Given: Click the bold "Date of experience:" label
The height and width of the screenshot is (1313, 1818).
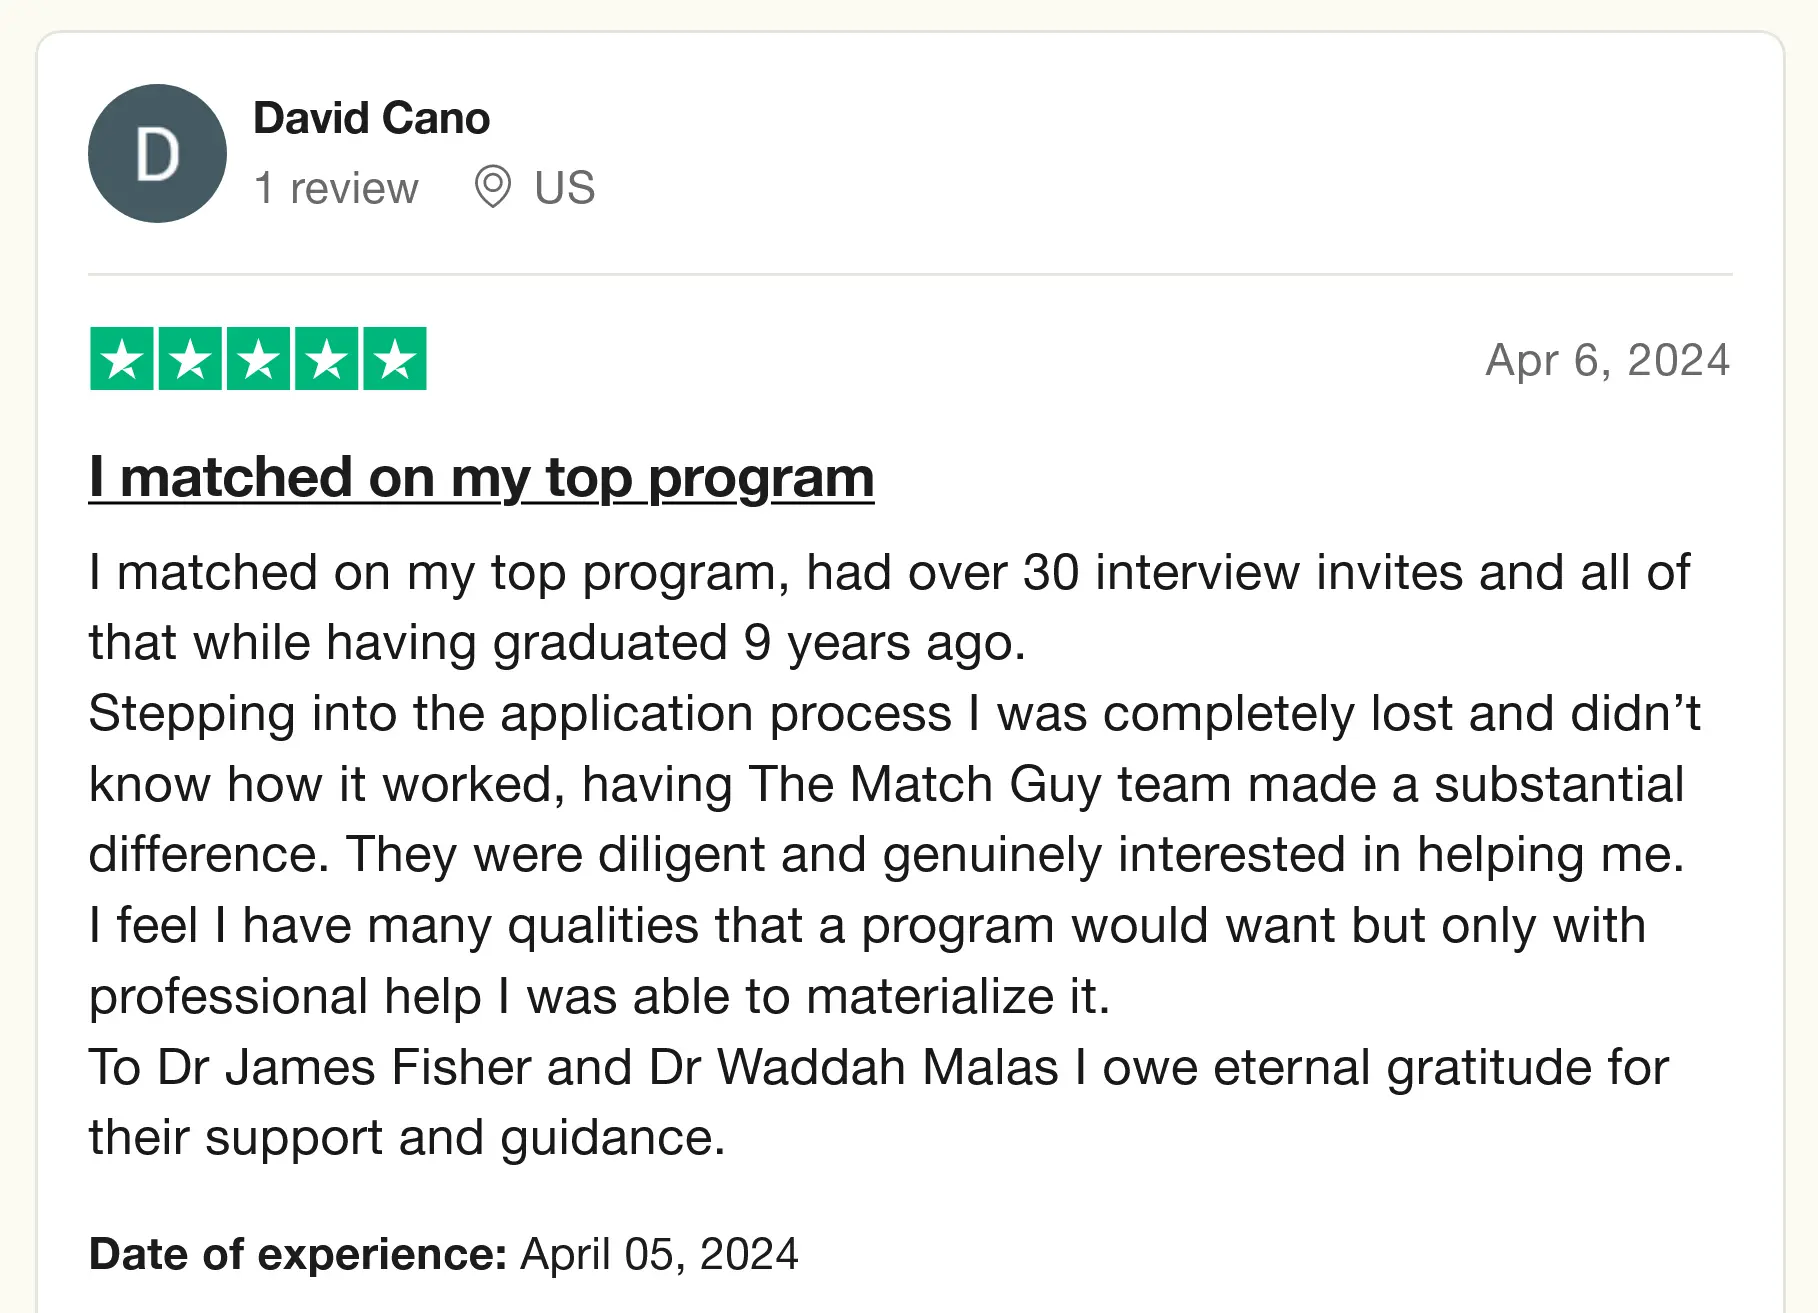Looking at the screenshot, I should (x=298, y=1254).
